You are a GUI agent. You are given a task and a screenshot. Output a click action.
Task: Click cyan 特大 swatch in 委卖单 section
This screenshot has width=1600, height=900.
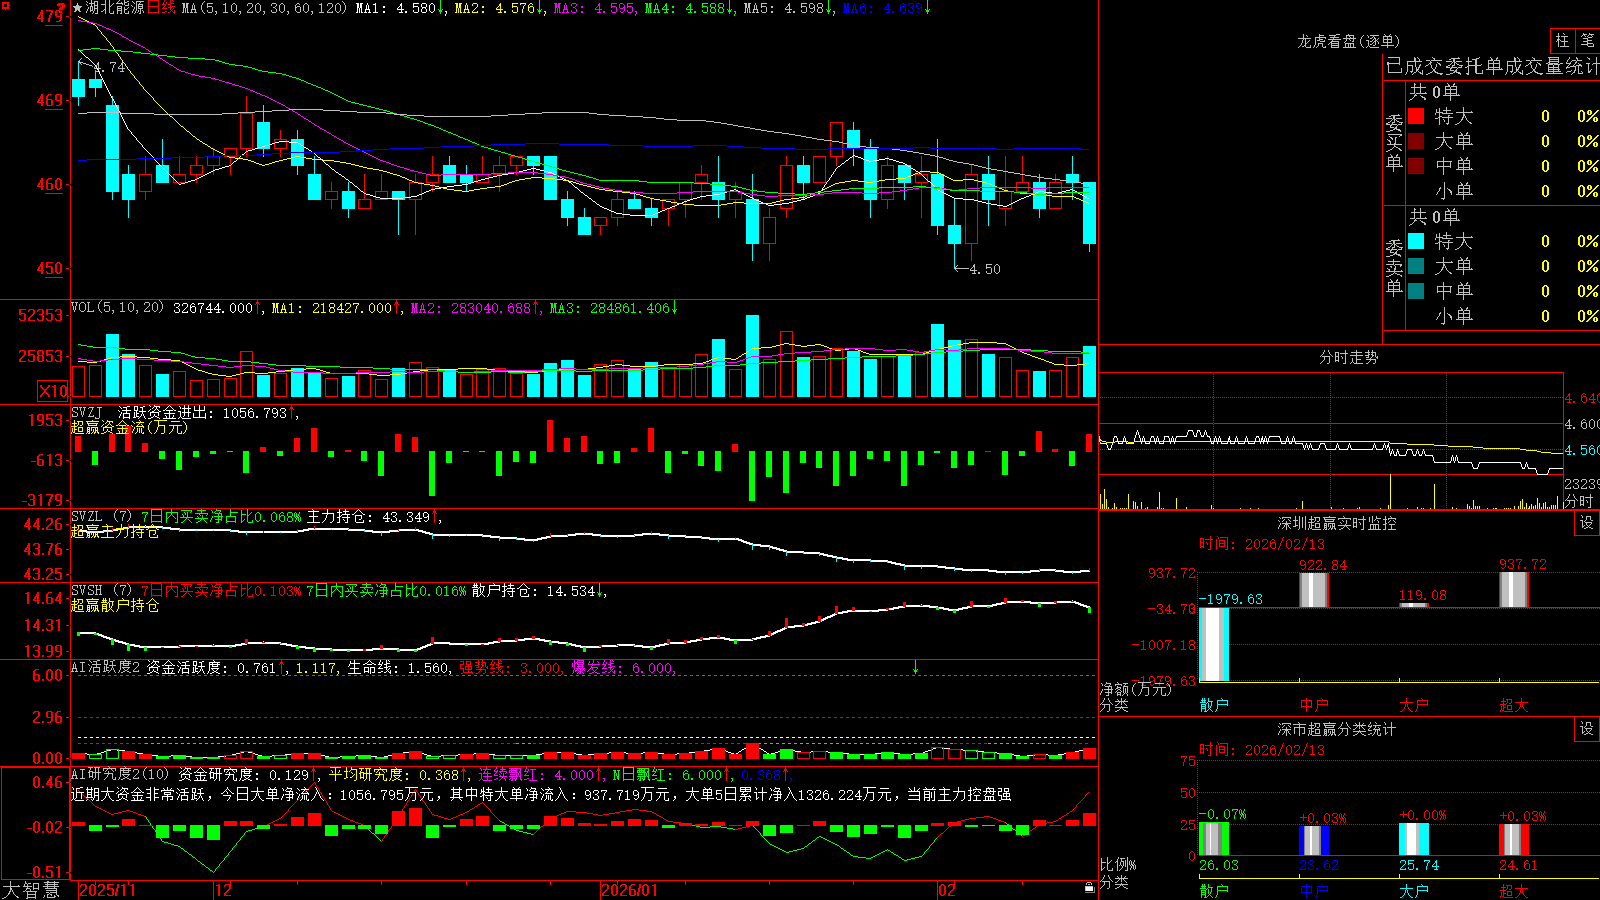[1416, 241]
